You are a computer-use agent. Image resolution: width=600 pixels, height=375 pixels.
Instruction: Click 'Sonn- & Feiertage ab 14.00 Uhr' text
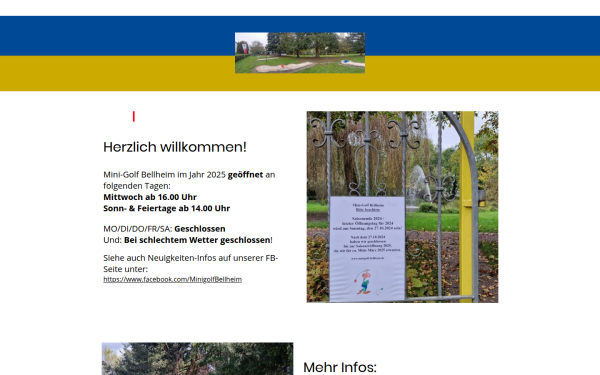tap(166, 209)
